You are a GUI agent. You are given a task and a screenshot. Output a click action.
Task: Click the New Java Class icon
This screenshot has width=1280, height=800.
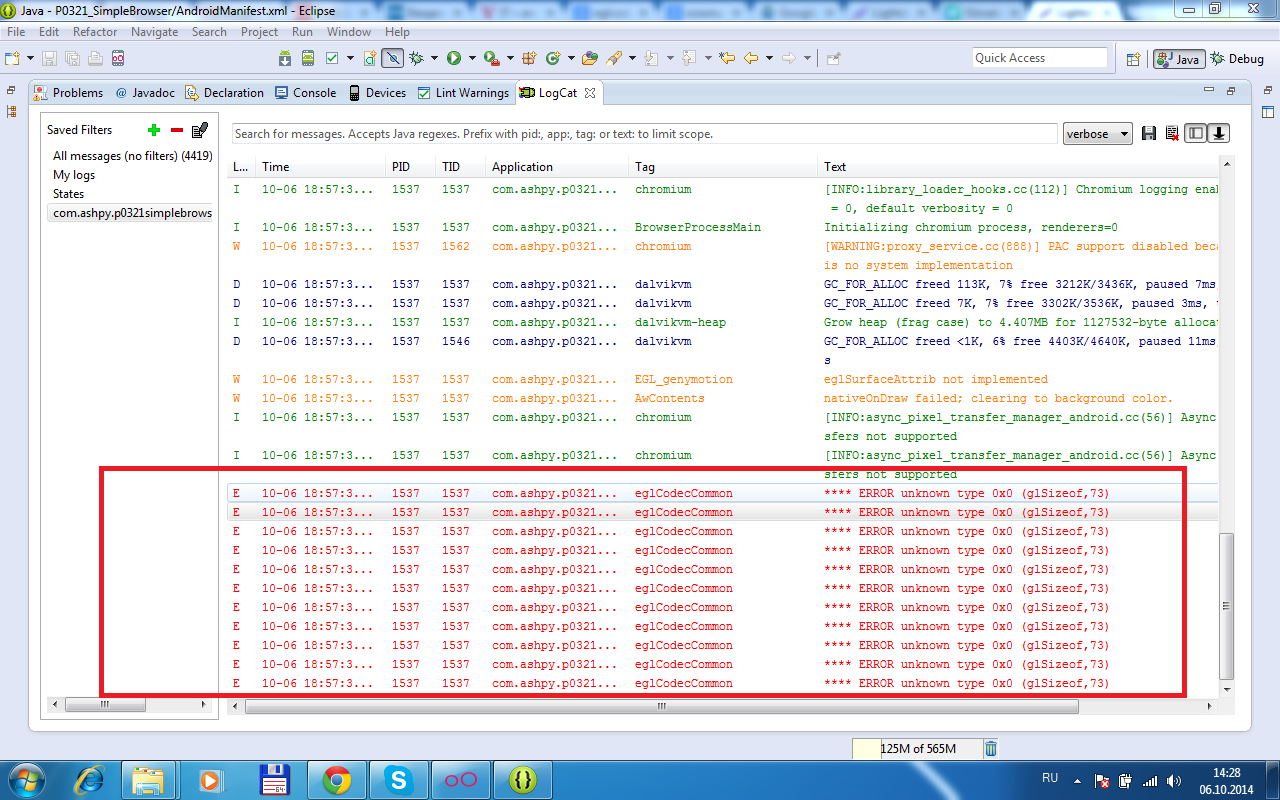(553, 58)
